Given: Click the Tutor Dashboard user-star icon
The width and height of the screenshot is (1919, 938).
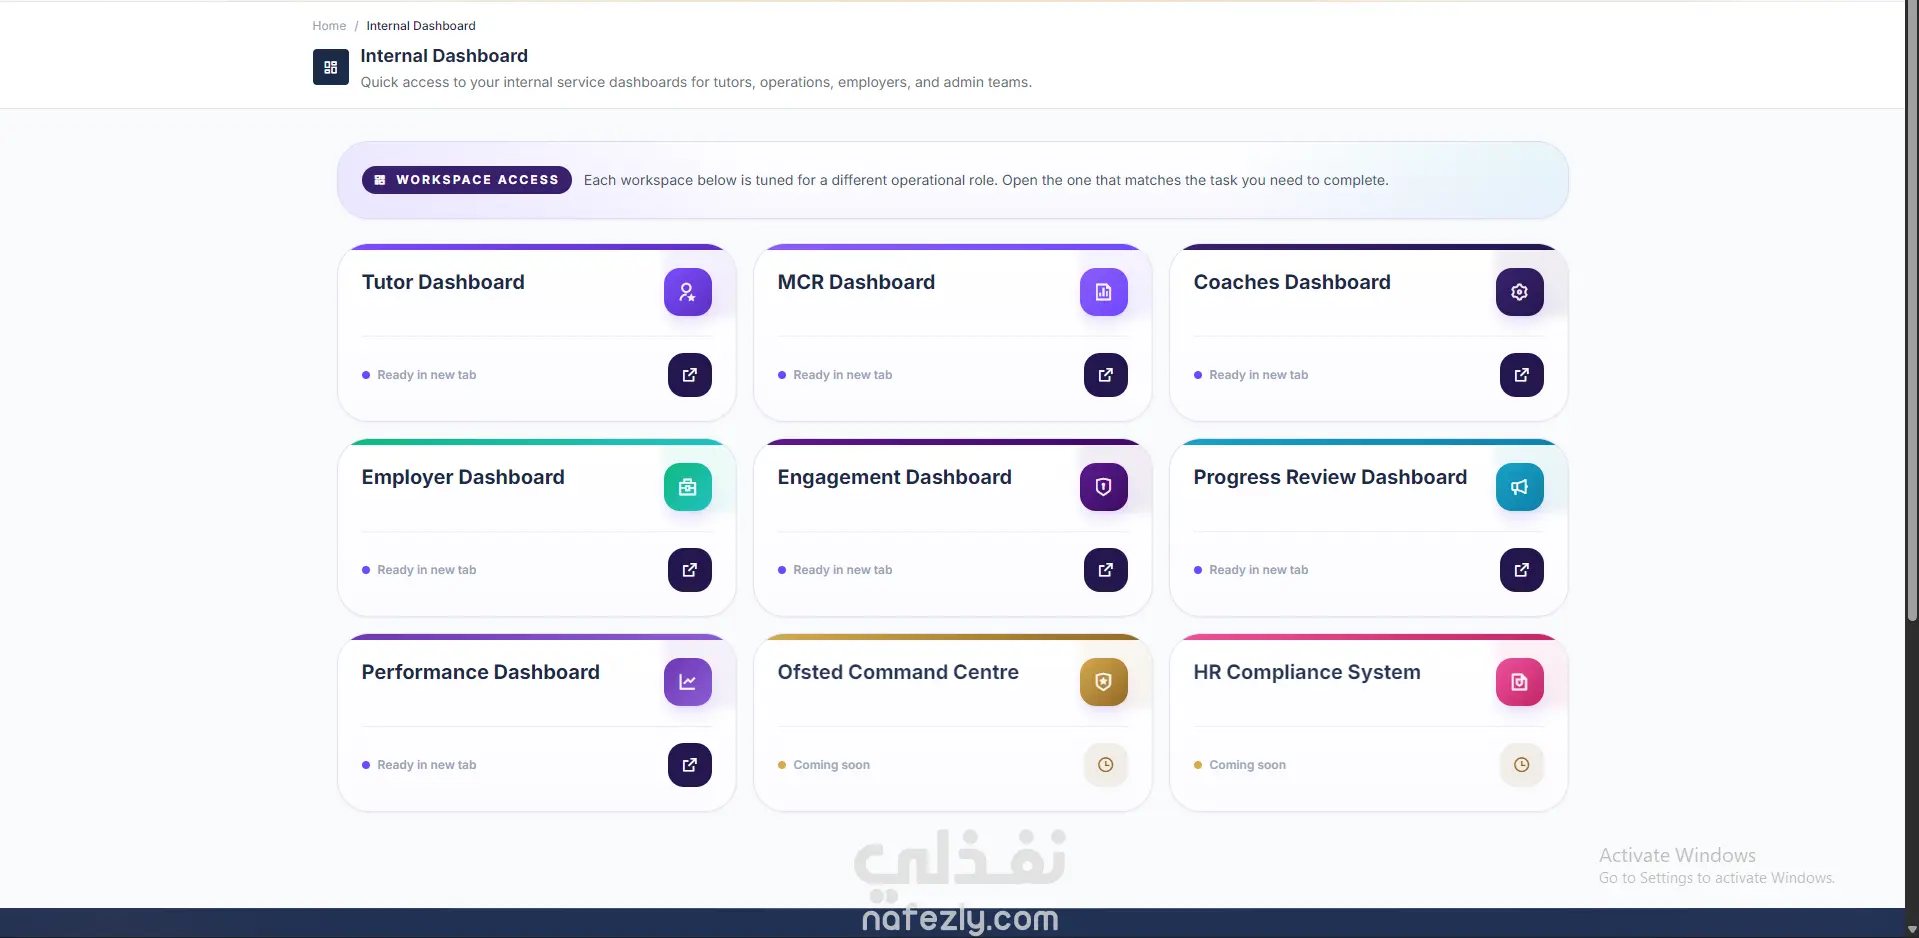Looking at the screenshot, I should tap(688, 292).
